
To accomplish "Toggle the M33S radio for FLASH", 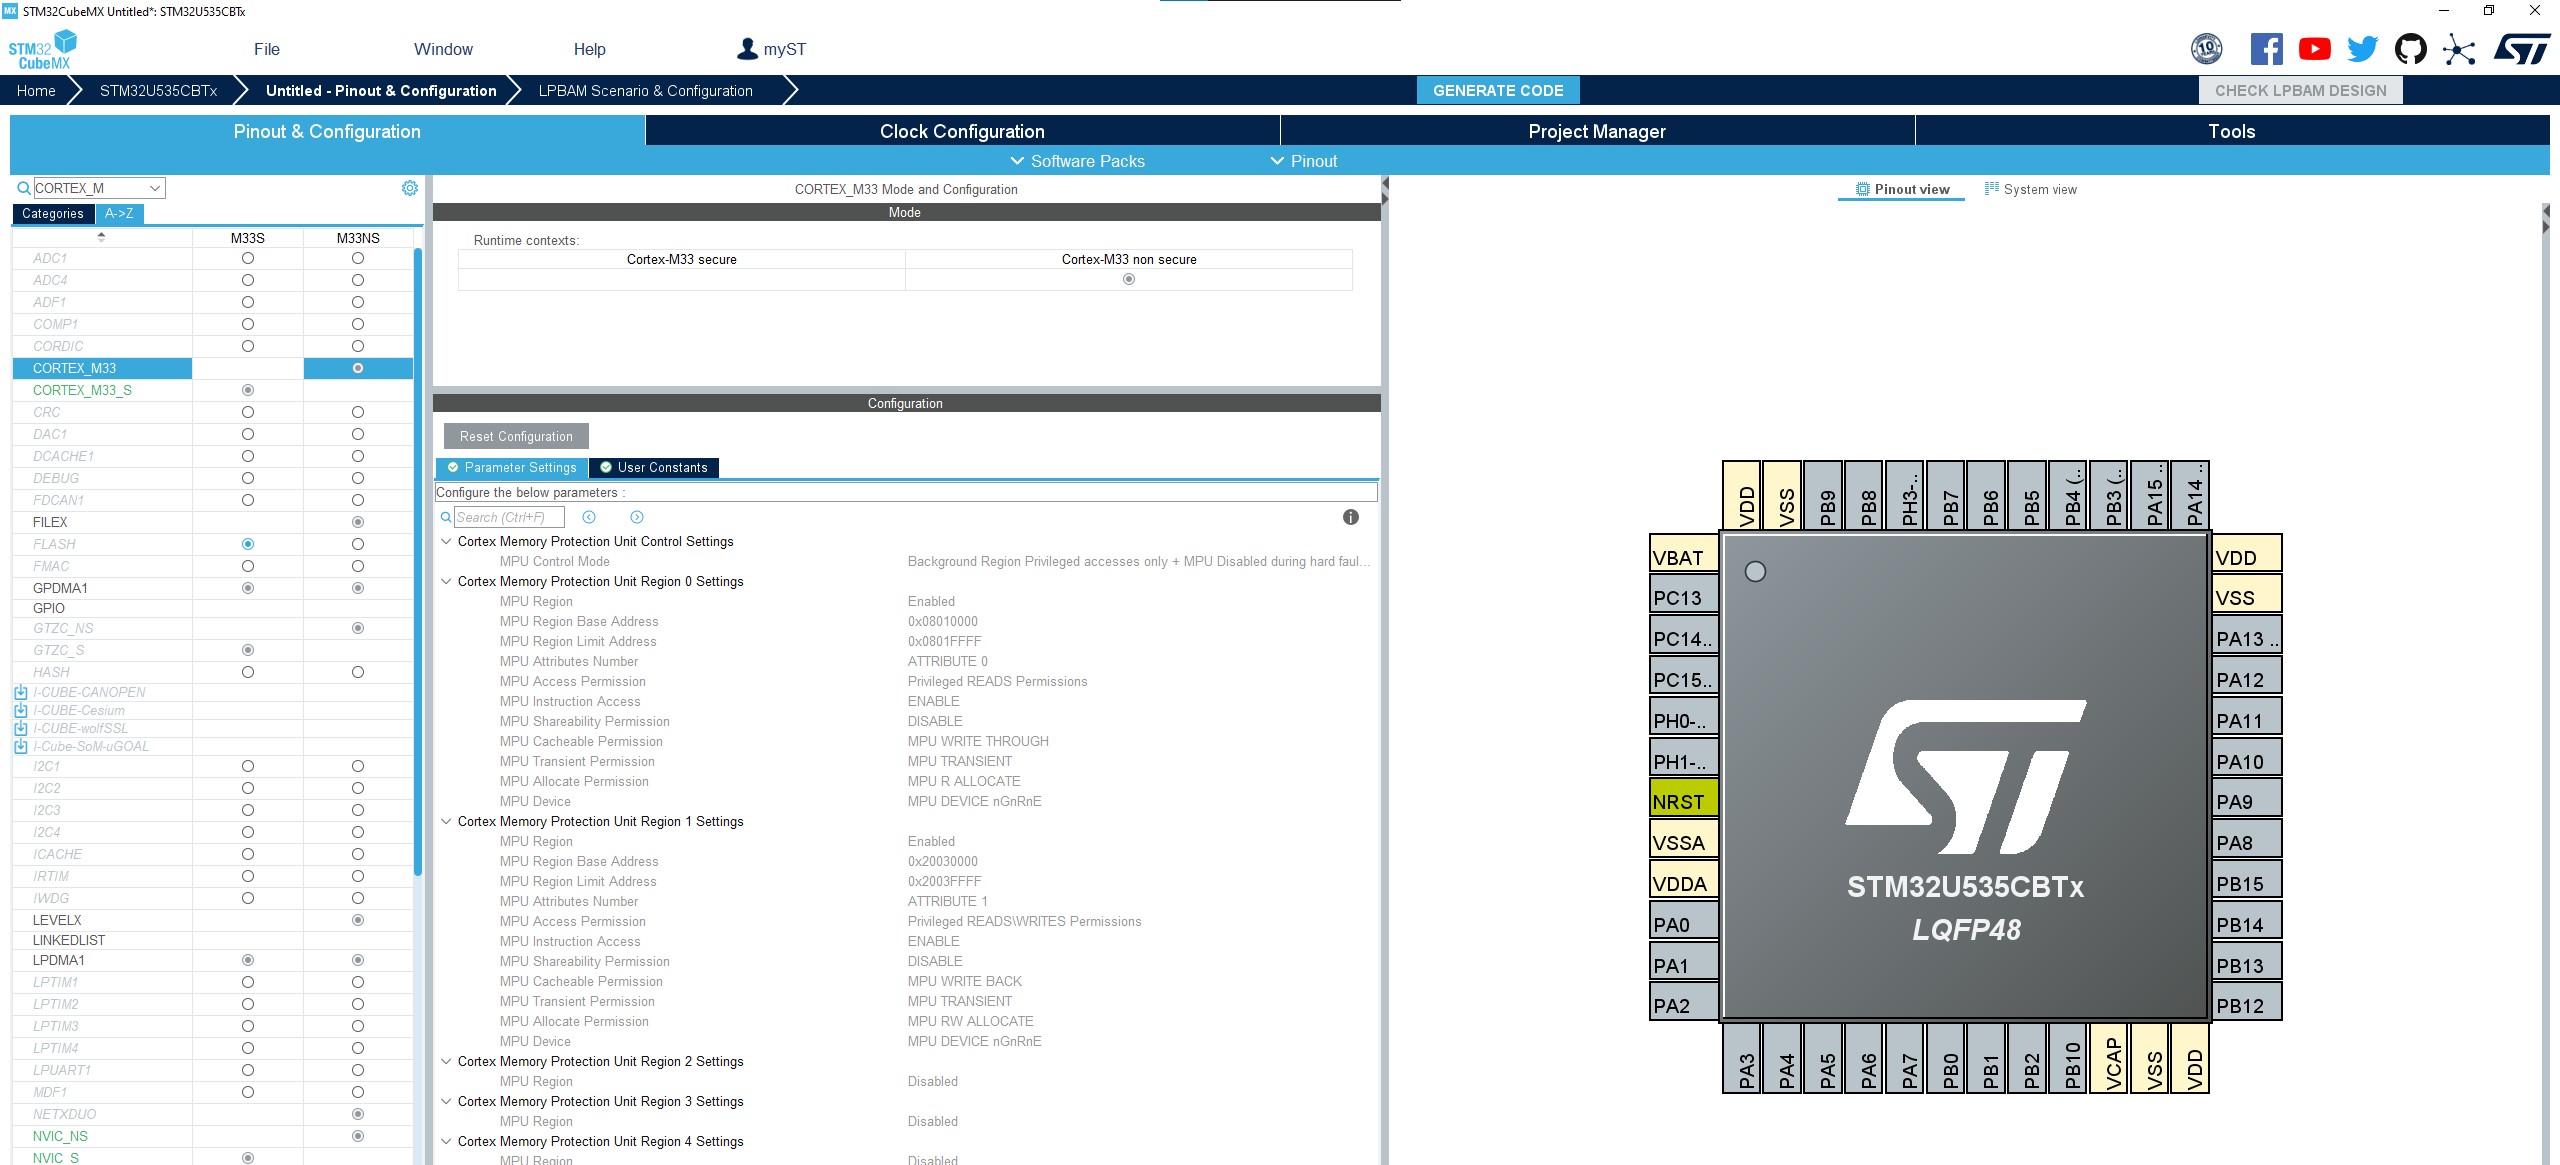I will (248, 544).
